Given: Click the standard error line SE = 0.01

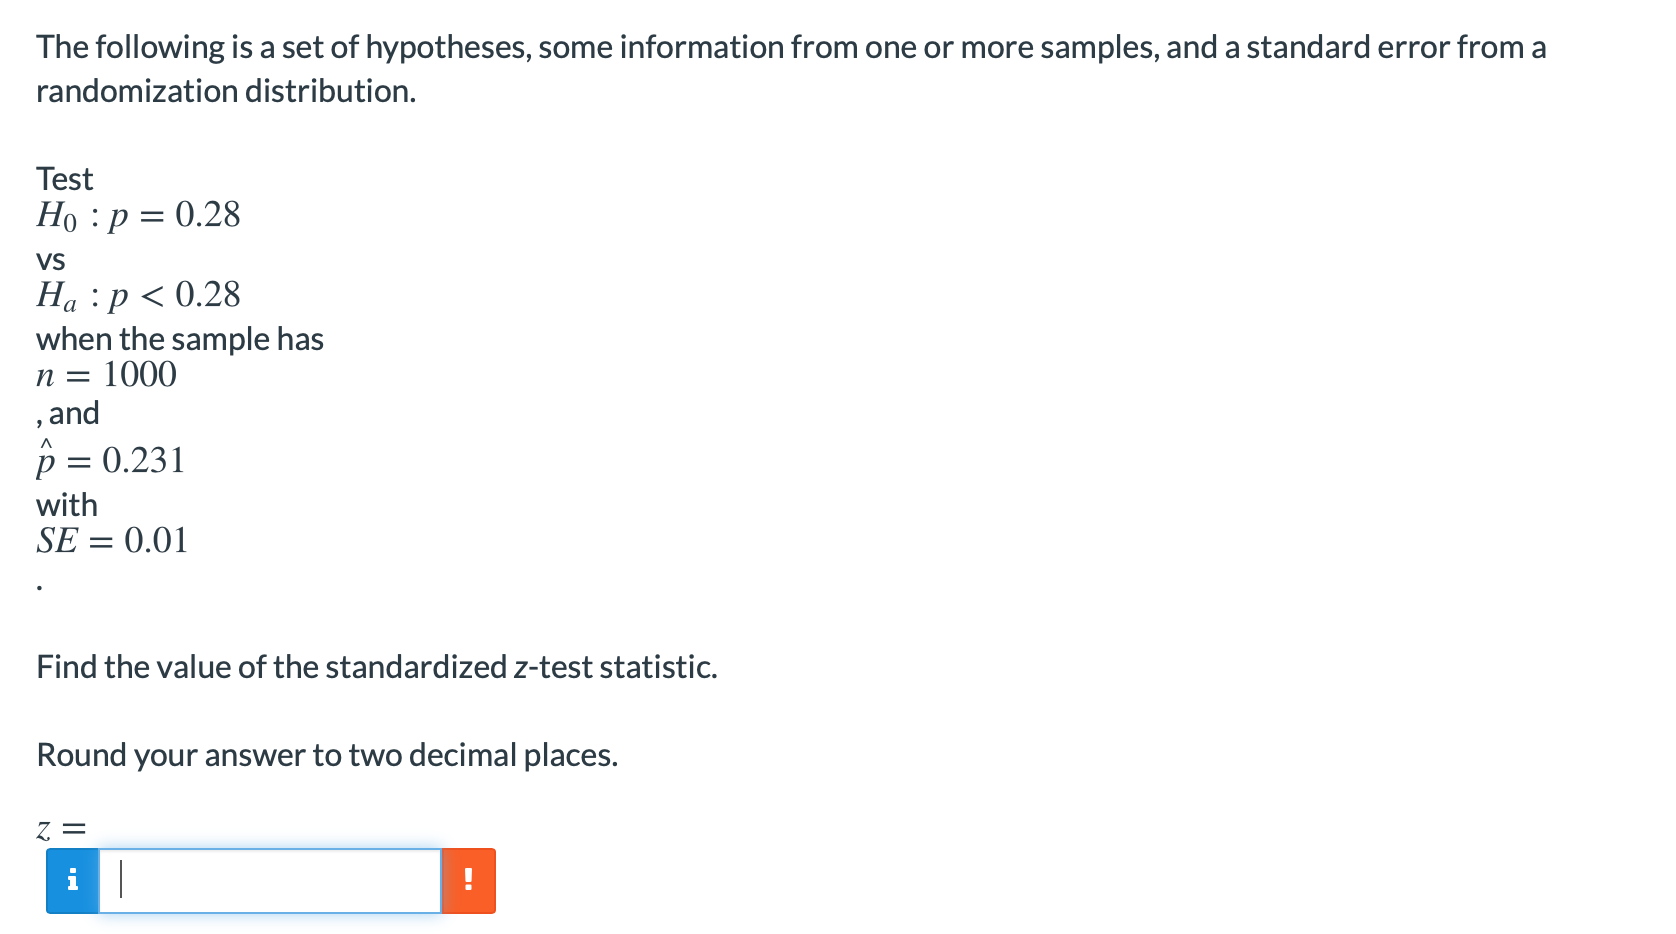Looking at the screenshot, I should [x=112, y=541].
